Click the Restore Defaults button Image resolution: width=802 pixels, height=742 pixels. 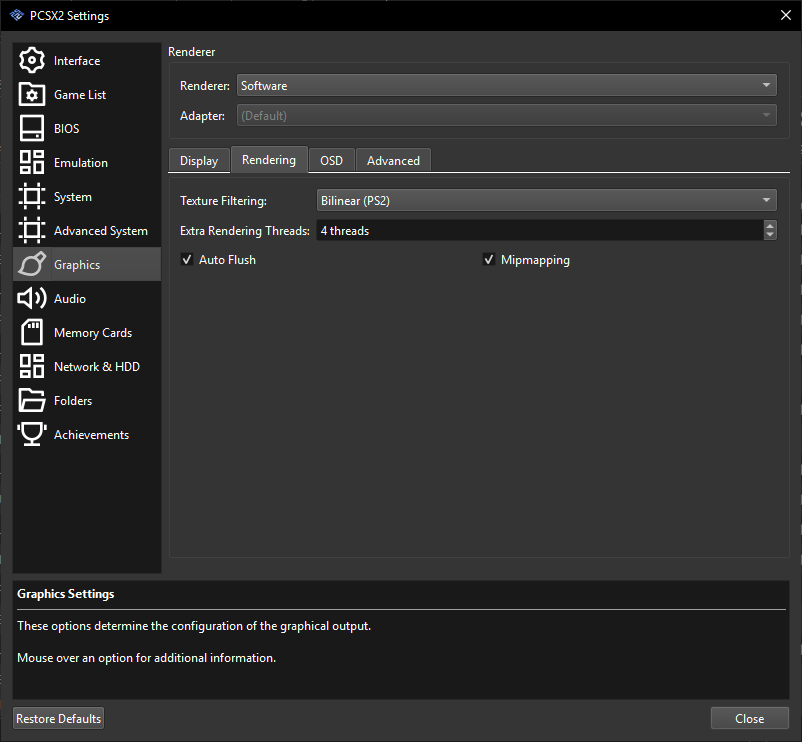tap(57, 718)
